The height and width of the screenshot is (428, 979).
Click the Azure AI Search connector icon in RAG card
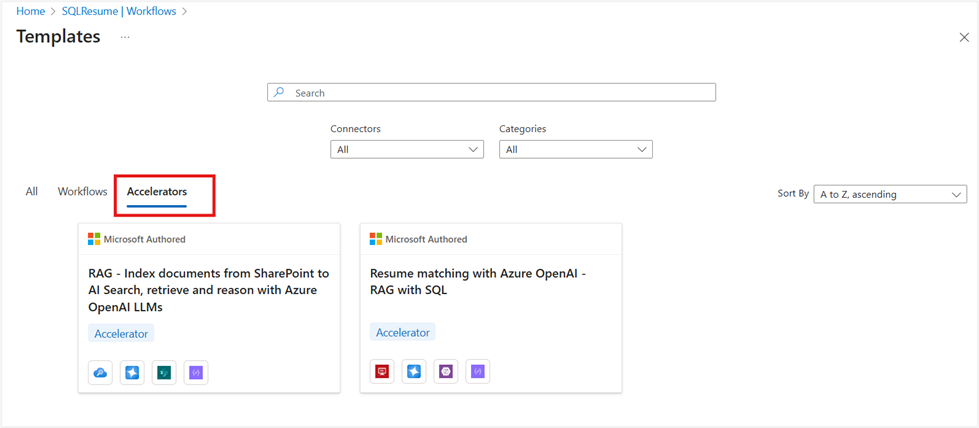(x=100, y=372)
